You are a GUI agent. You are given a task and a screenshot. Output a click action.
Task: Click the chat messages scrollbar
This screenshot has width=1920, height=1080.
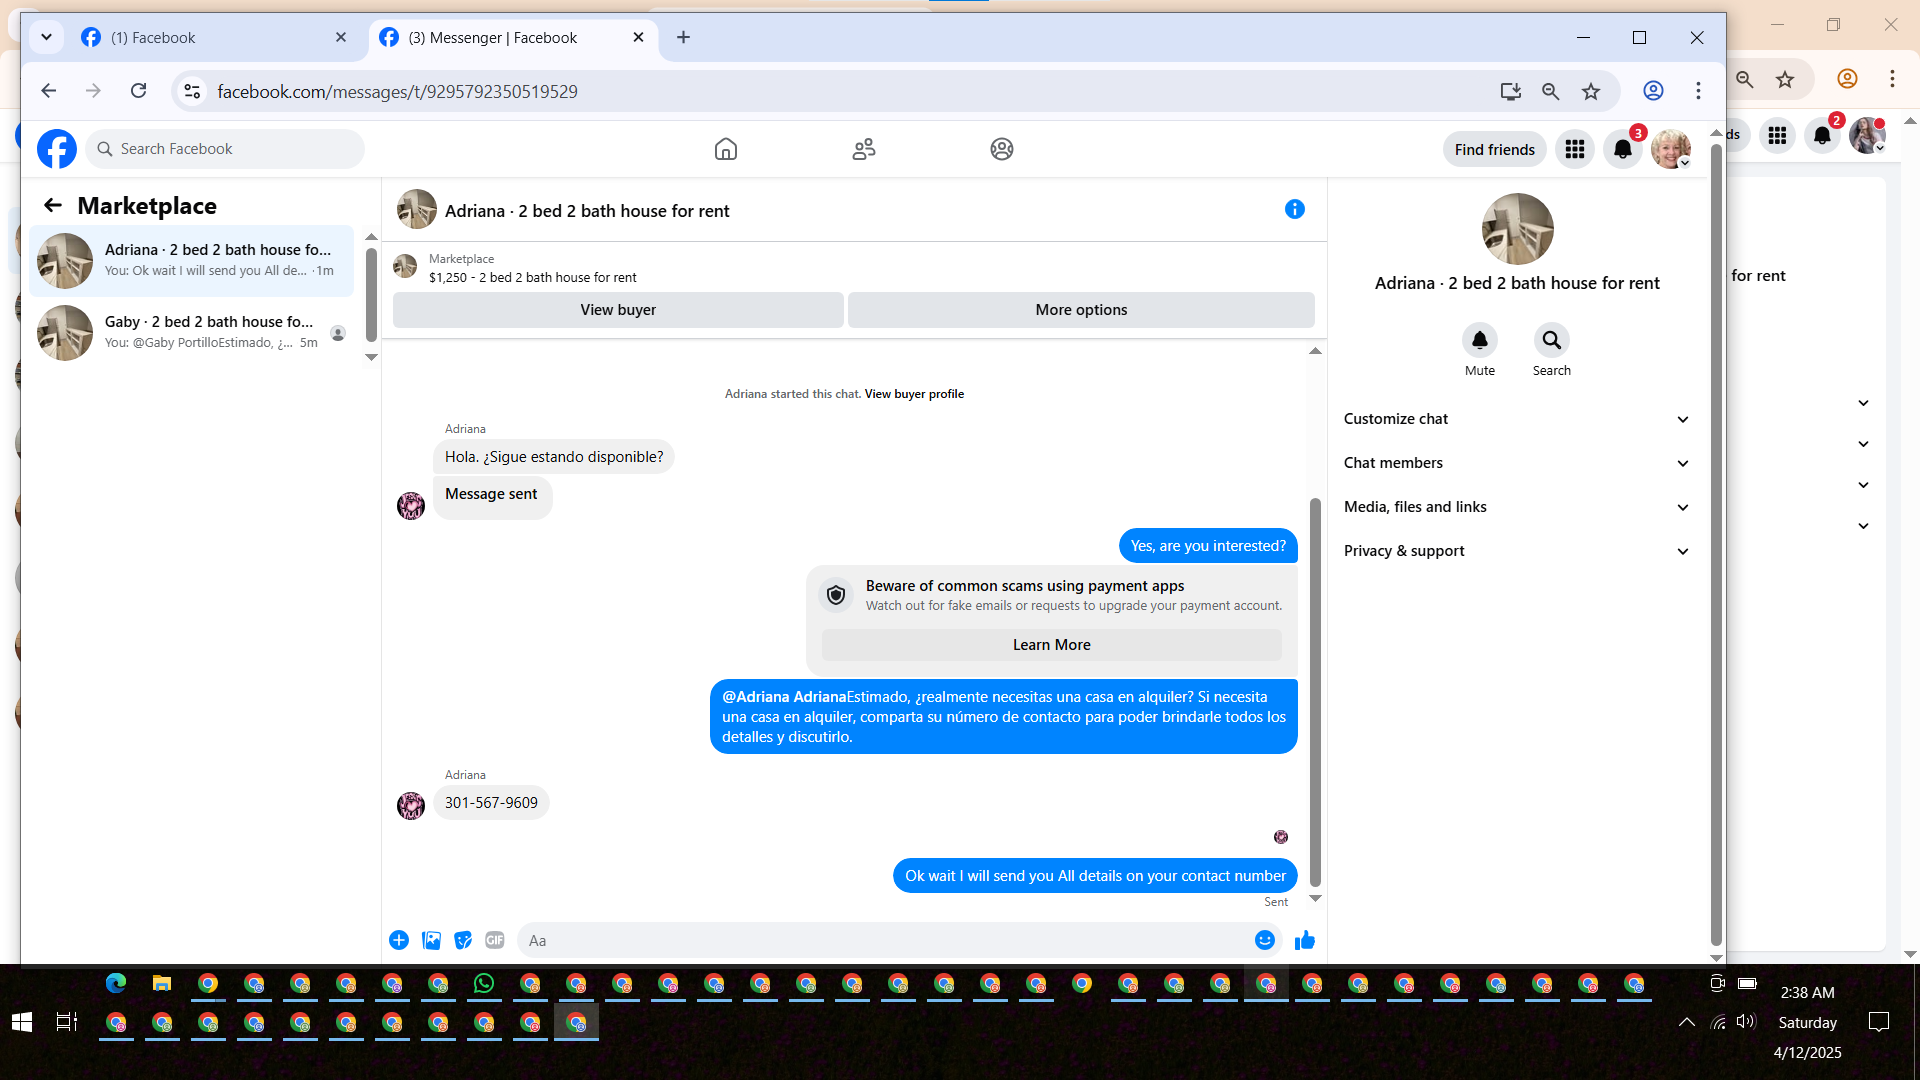pyautogui.click(x=1315, y=692)
